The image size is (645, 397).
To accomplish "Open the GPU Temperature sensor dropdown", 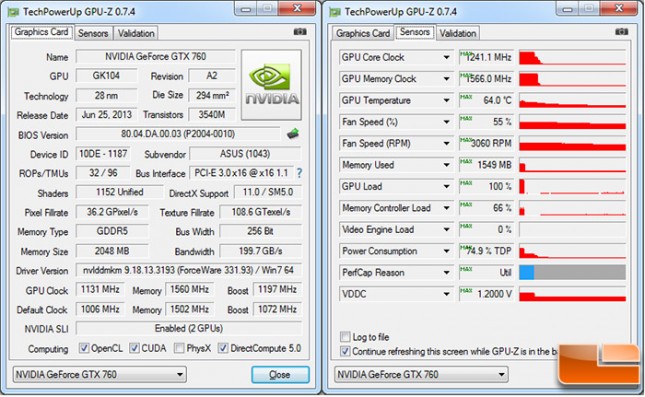I will pos(446,100).
